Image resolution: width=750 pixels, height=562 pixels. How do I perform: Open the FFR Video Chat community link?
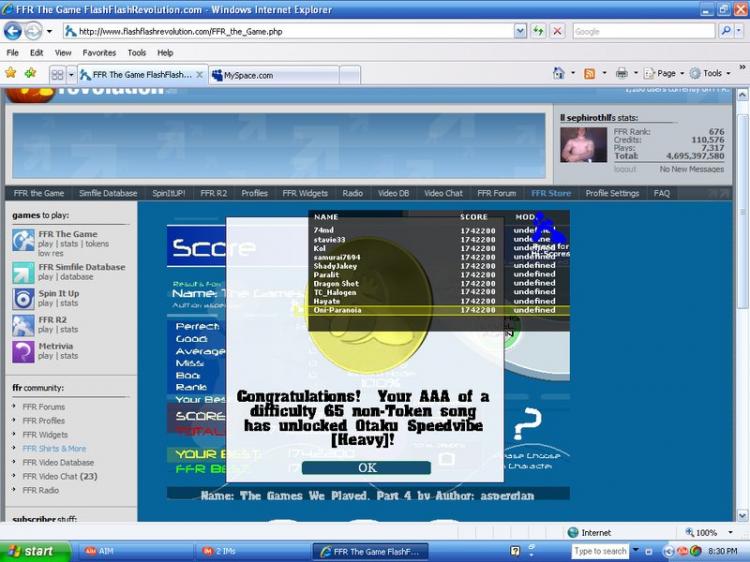tap(58, 477)
